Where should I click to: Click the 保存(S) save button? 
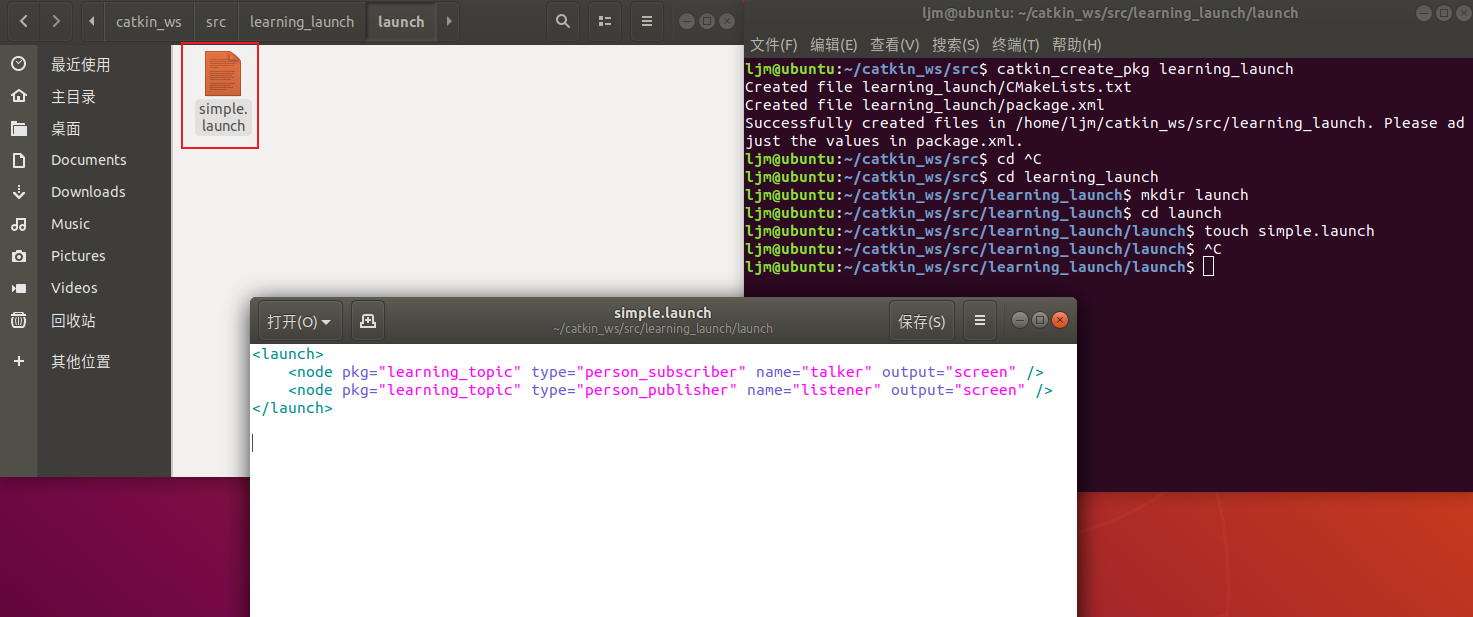tap(922, 321)
